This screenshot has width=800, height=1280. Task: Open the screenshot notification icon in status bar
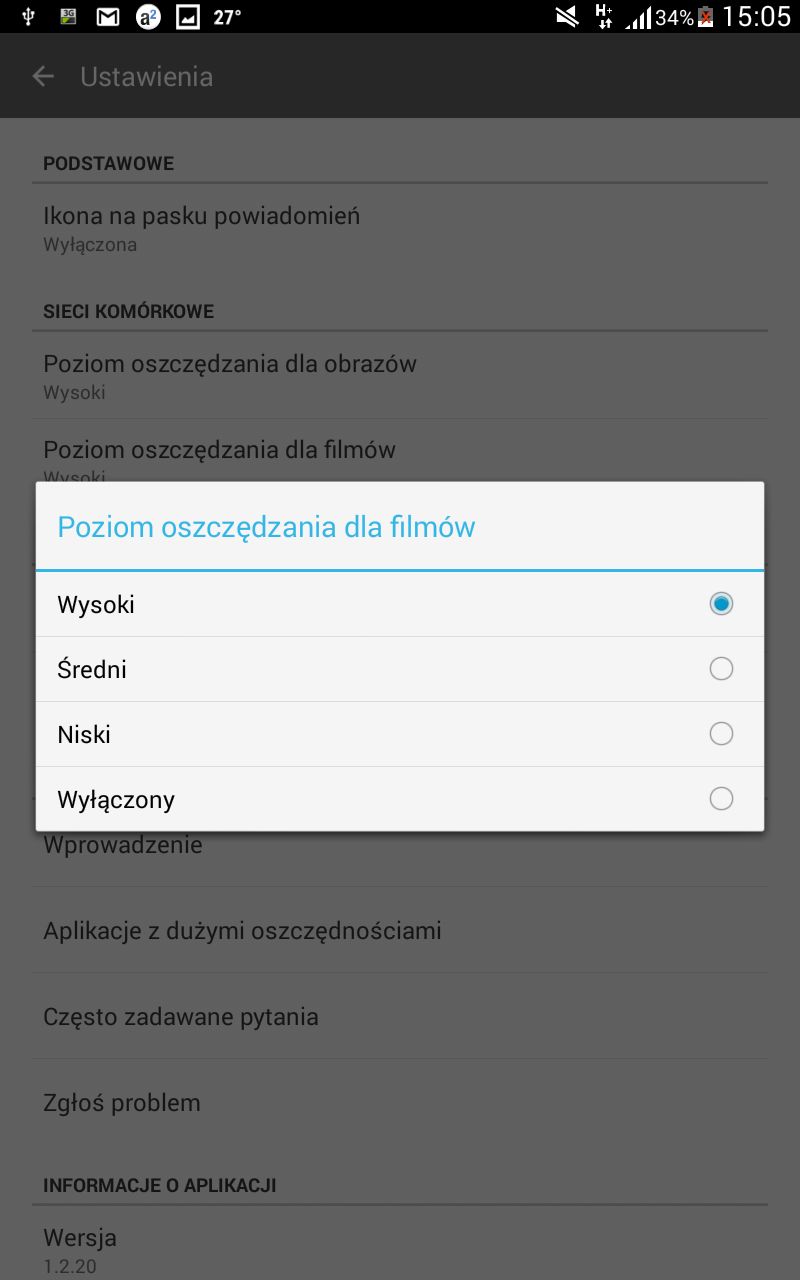tap(189, 16)
